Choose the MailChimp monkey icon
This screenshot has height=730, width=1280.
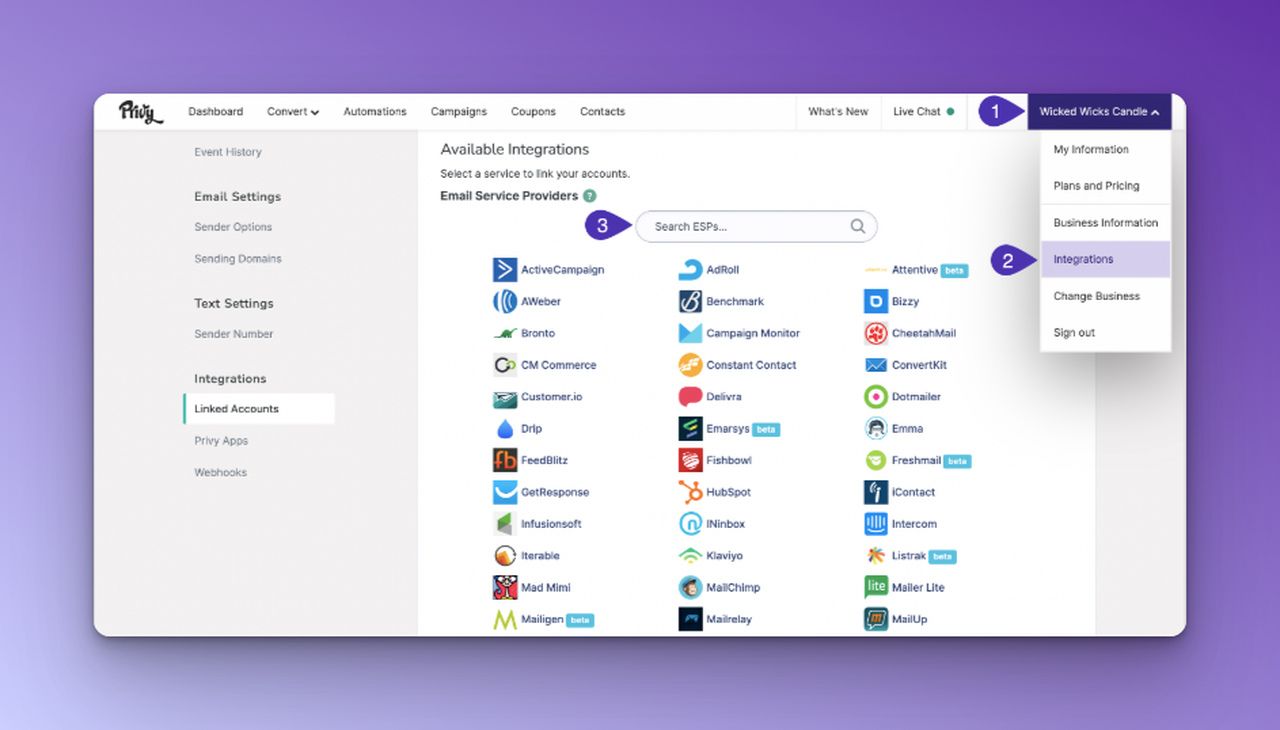pos(690,587)
